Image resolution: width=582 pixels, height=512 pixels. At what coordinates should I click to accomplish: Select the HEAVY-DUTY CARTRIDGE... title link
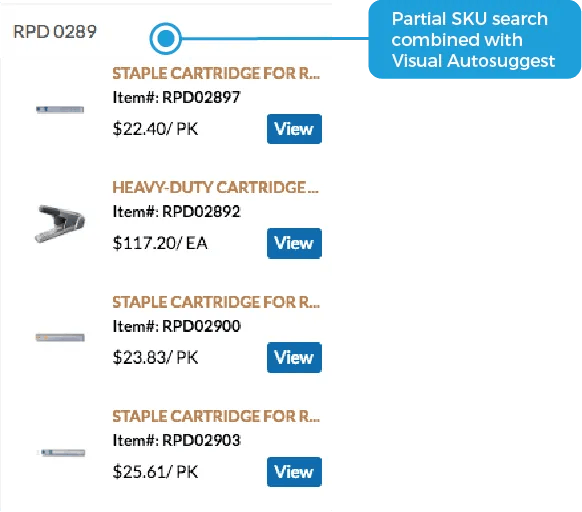[x=215, y=187]
